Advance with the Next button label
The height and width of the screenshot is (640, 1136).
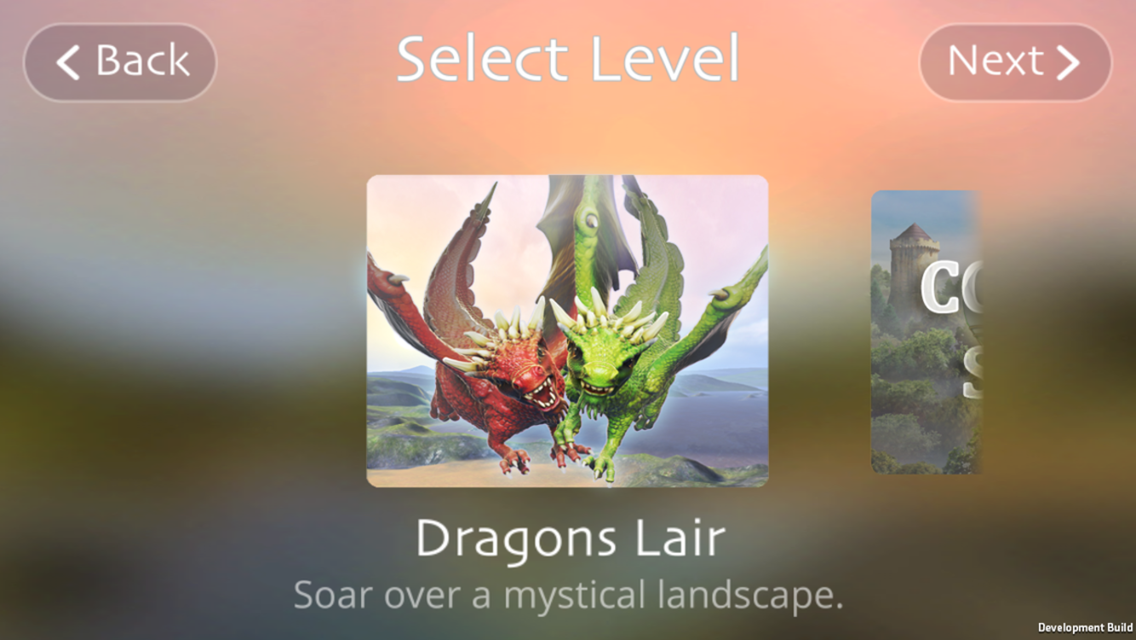click(995, 60)
